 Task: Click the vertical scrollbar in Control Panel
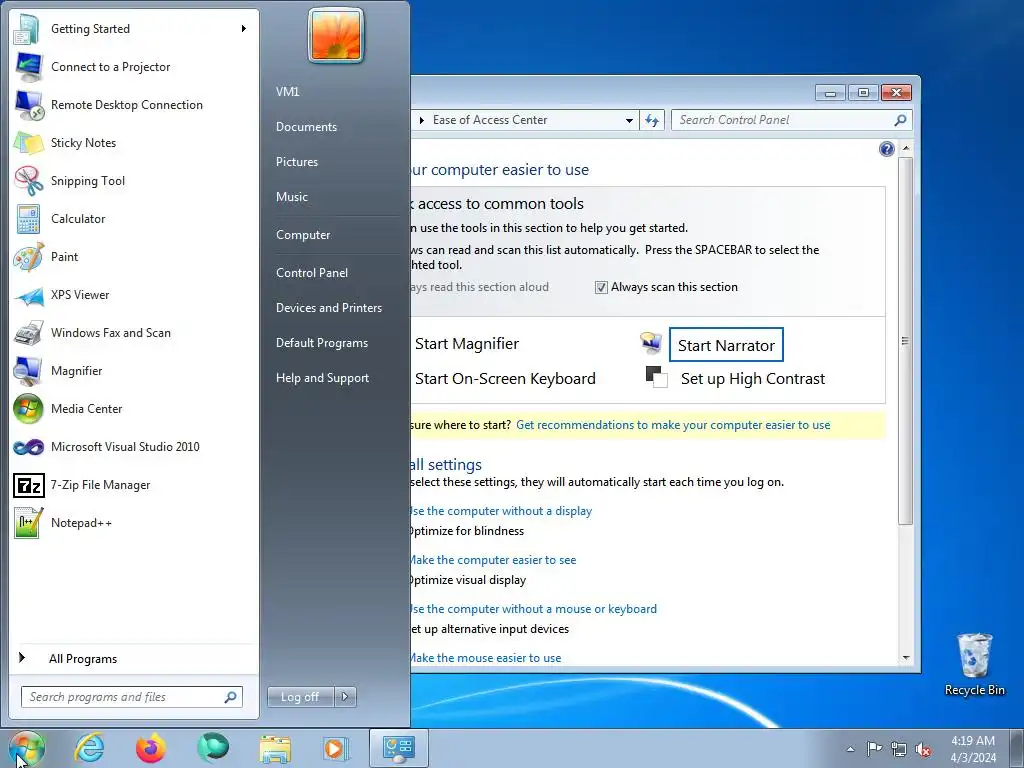click(905, 341)
